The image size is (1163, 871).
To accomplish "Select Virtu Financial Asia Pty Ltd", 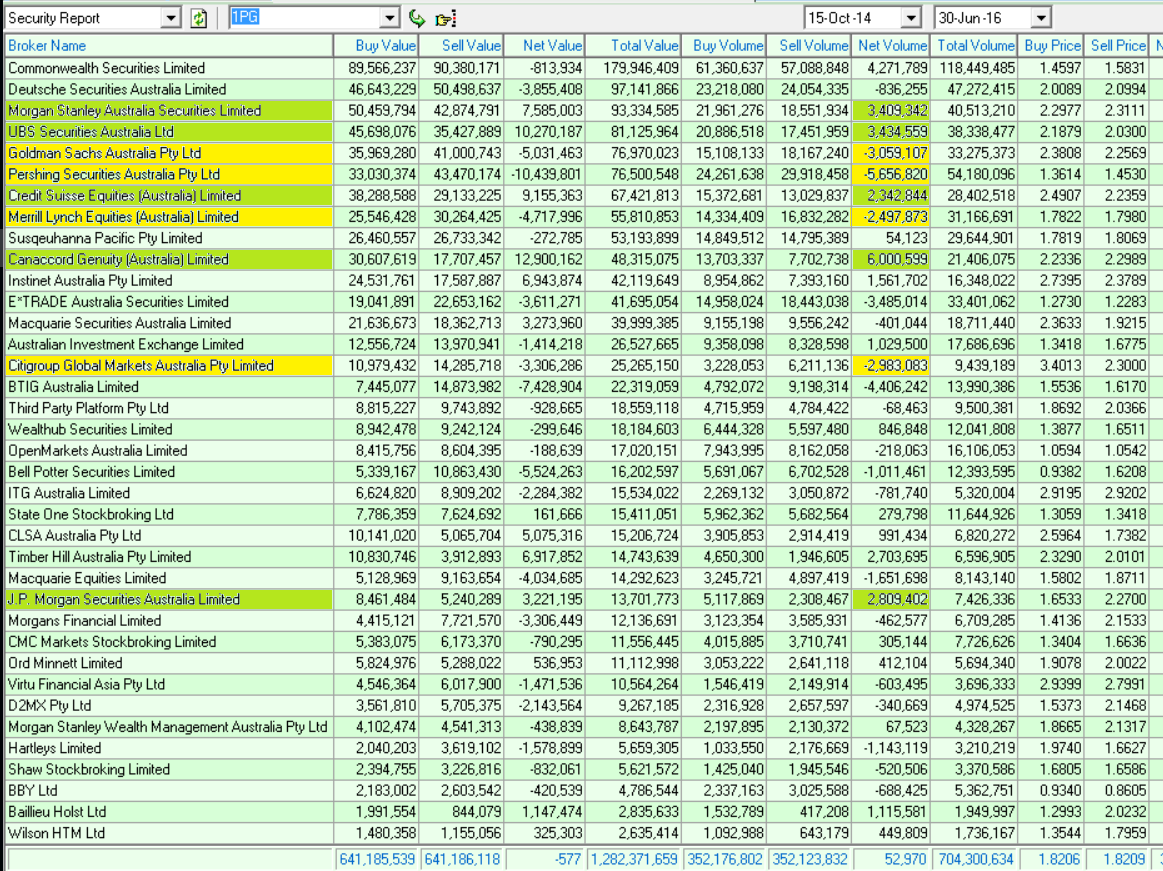I will (168, 685).
